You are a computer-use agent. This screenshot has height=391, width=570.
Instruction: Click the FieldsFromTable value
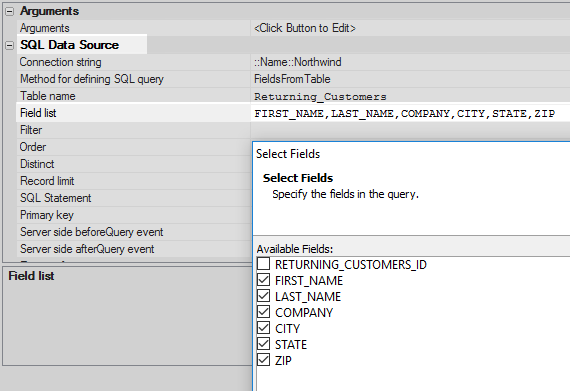point(292,79)
